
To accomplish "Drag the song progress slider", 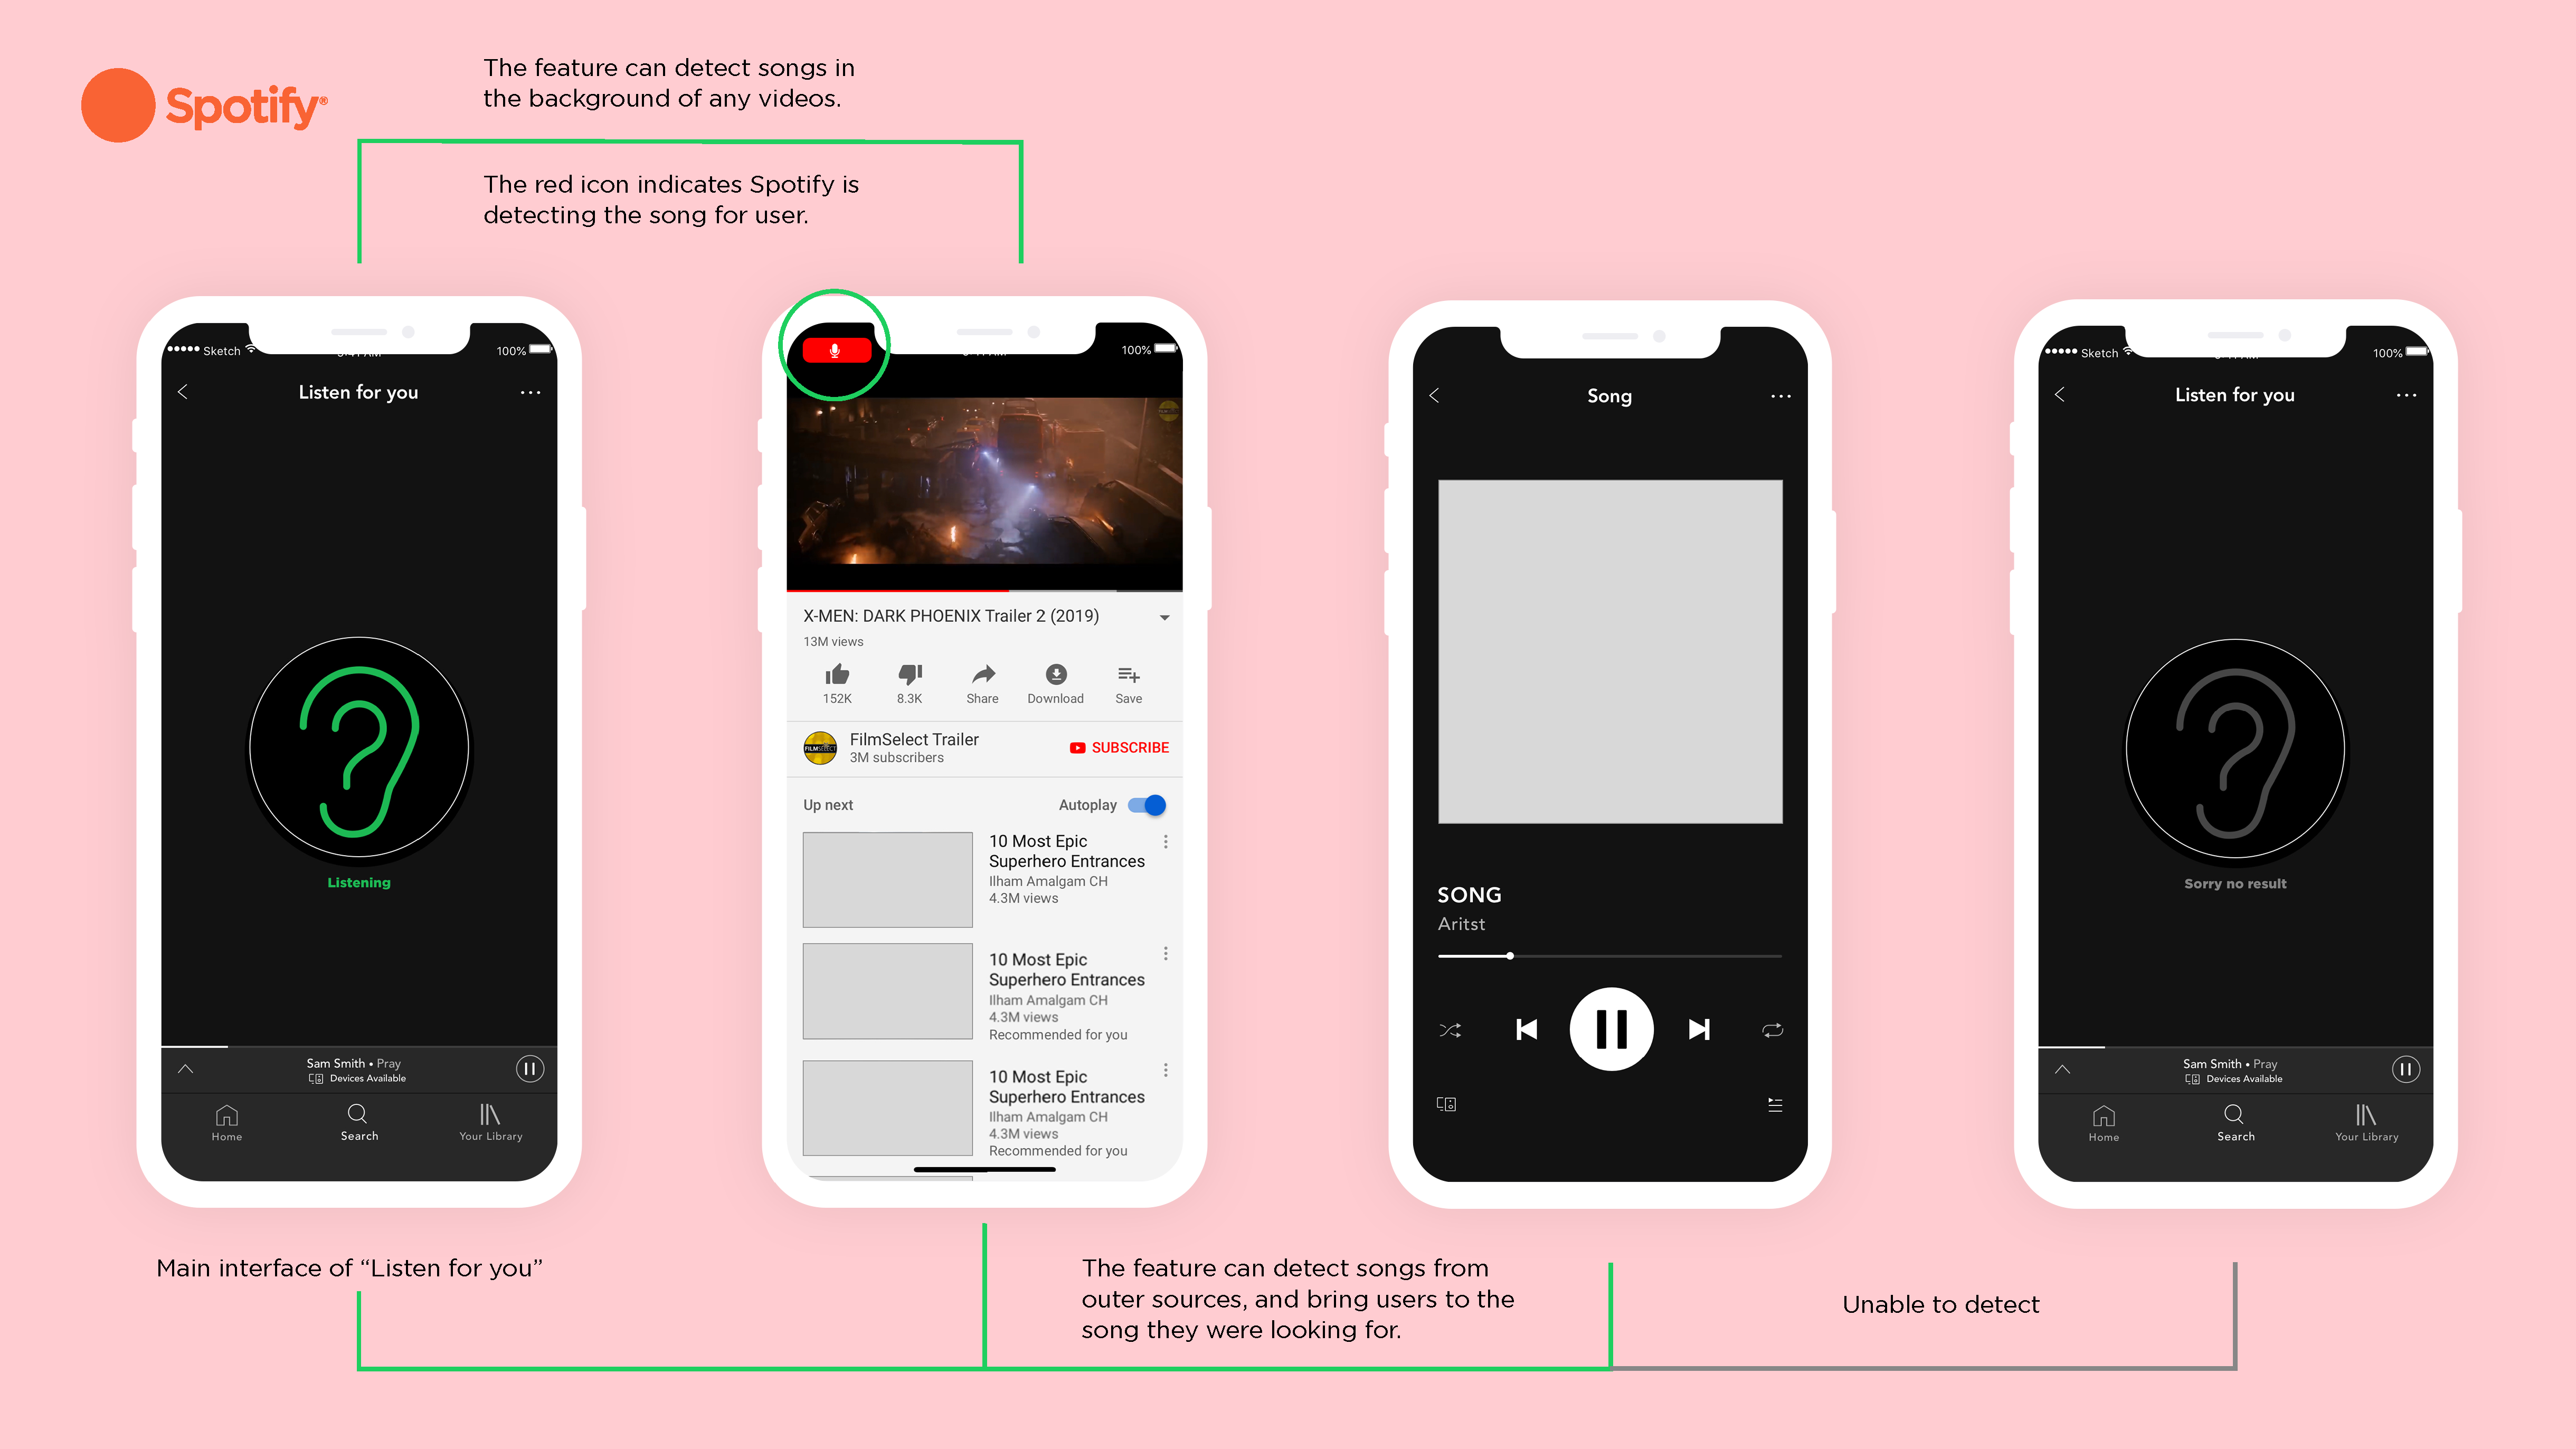I will [1511, 955].
